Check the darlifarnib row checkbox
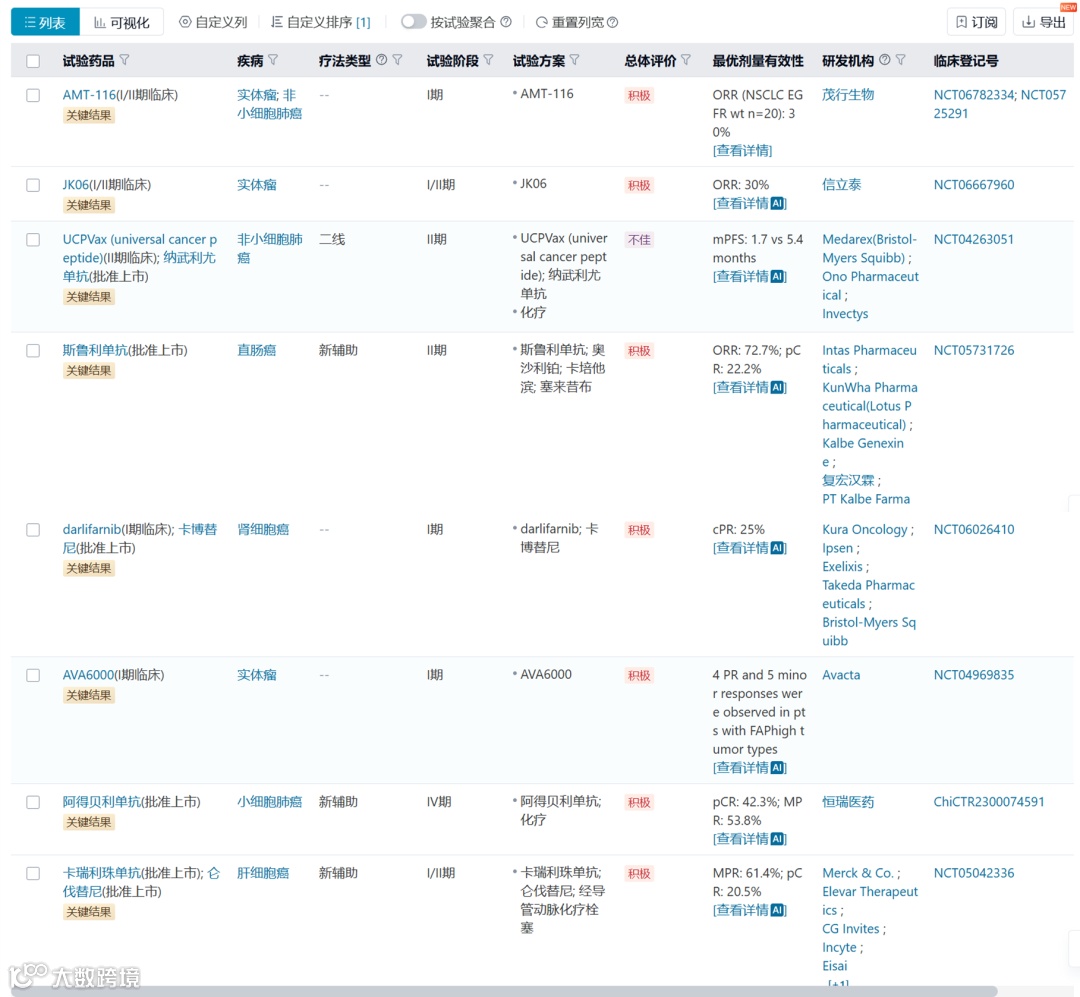The height and width of the screenshot is (997, 1080). [x=33, y=529]
